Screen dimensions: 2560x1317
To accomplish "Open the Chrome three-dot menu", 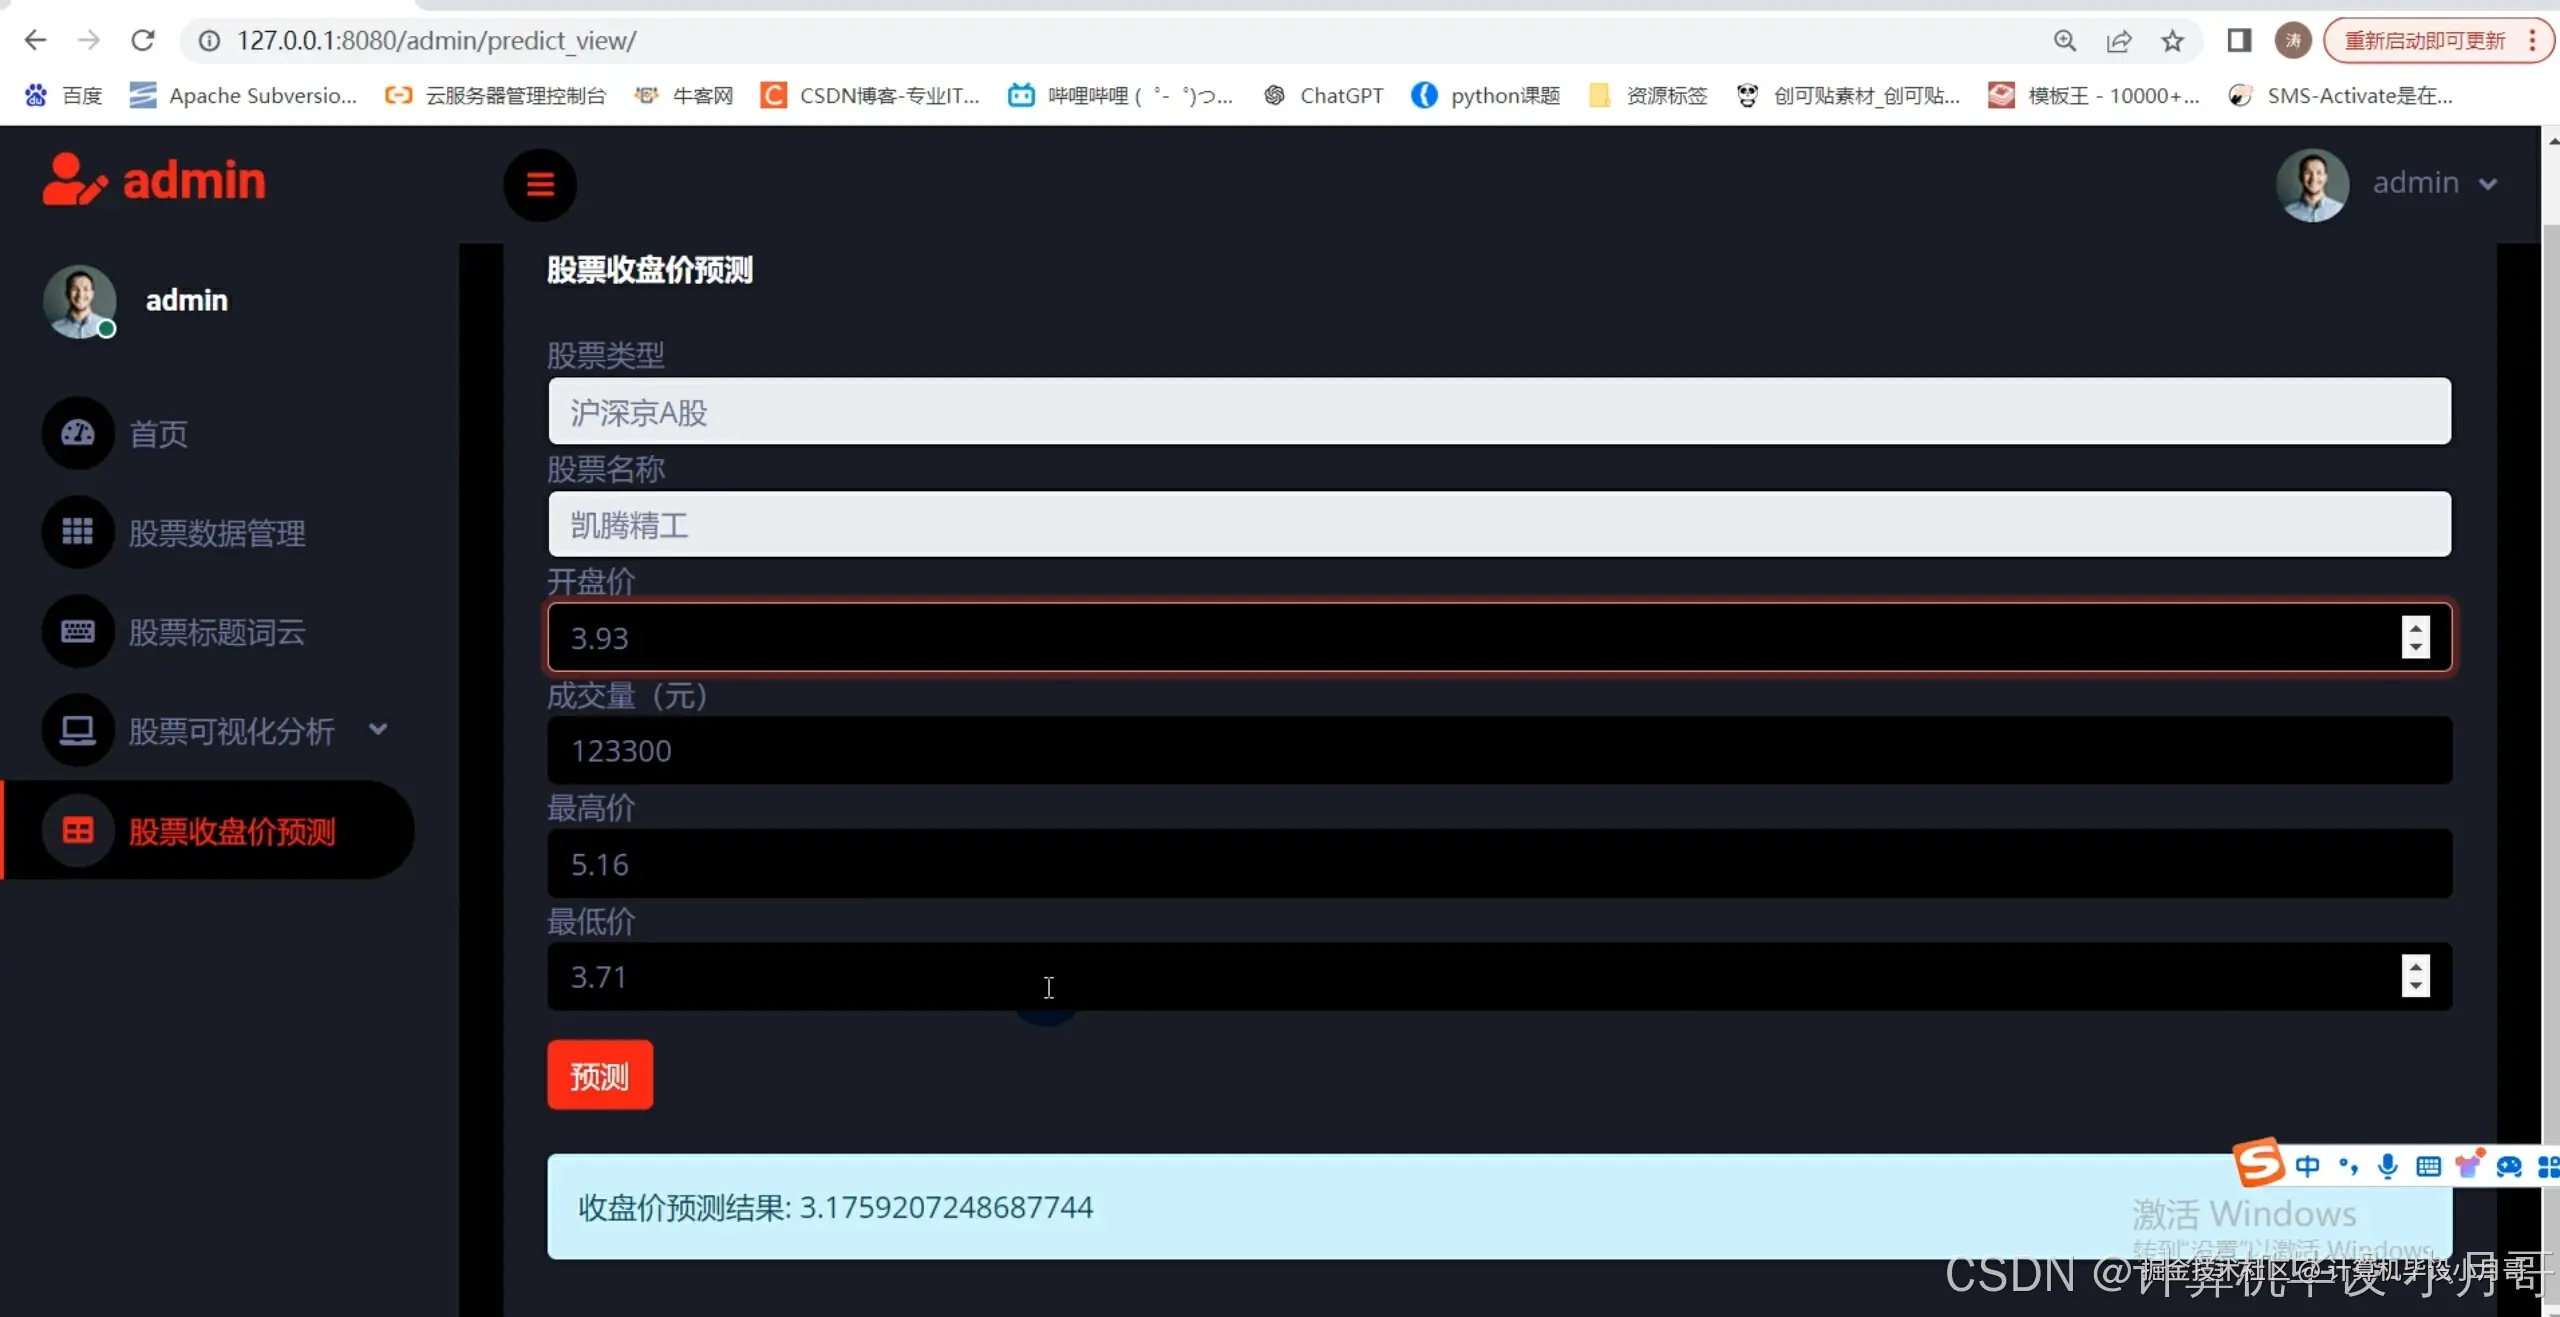I will tap(2533, 41).
